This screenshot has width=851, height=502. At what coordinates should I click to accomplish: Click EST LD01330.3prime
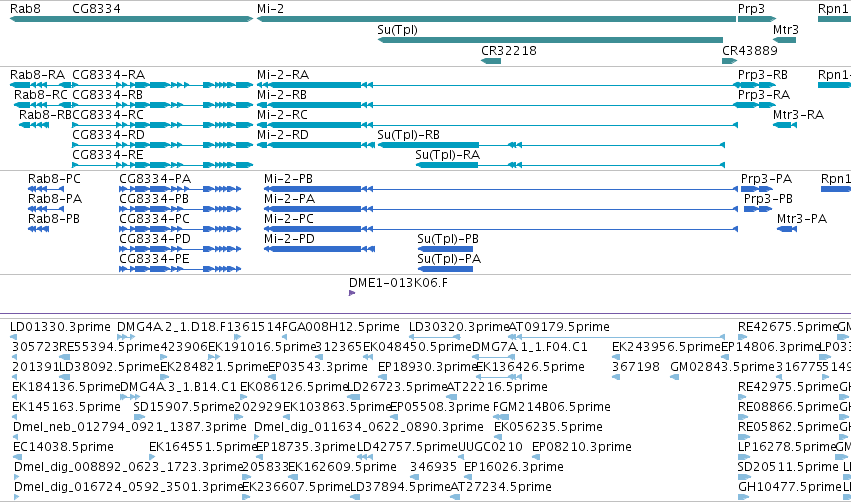click(x=14, y=337)
